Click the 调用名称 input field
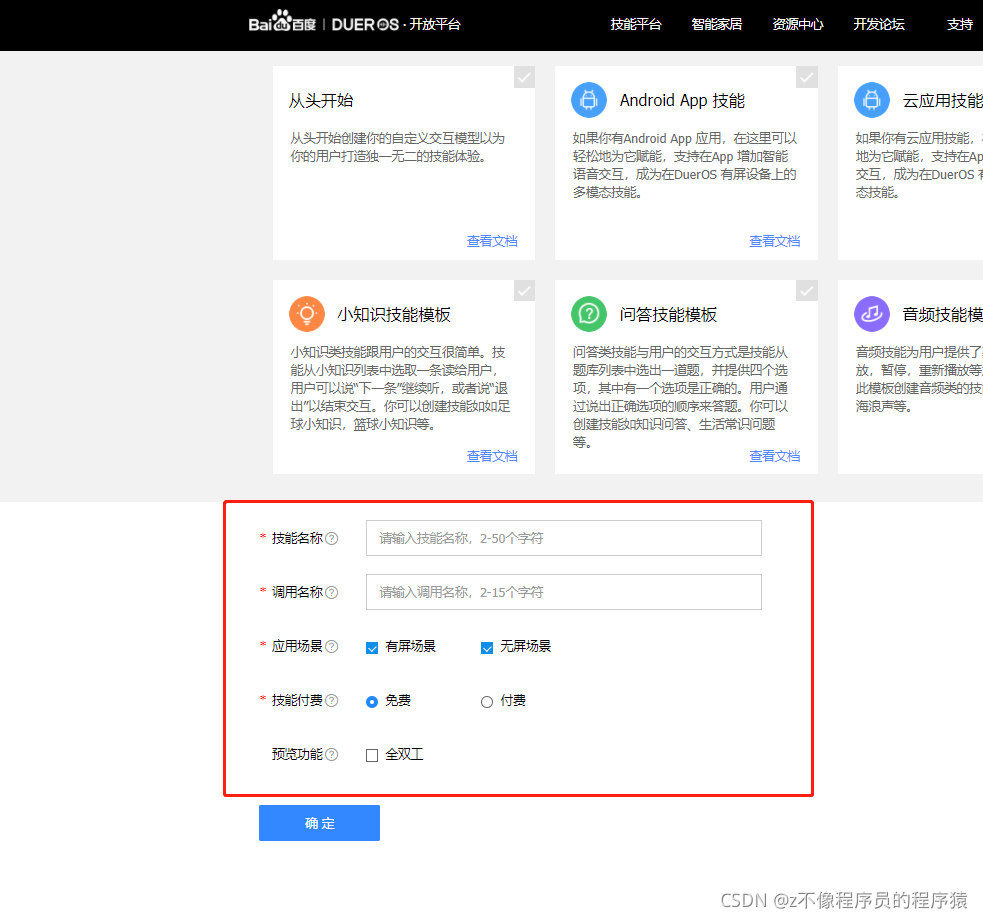Screen dimensions: 983x918 [564, 592]
